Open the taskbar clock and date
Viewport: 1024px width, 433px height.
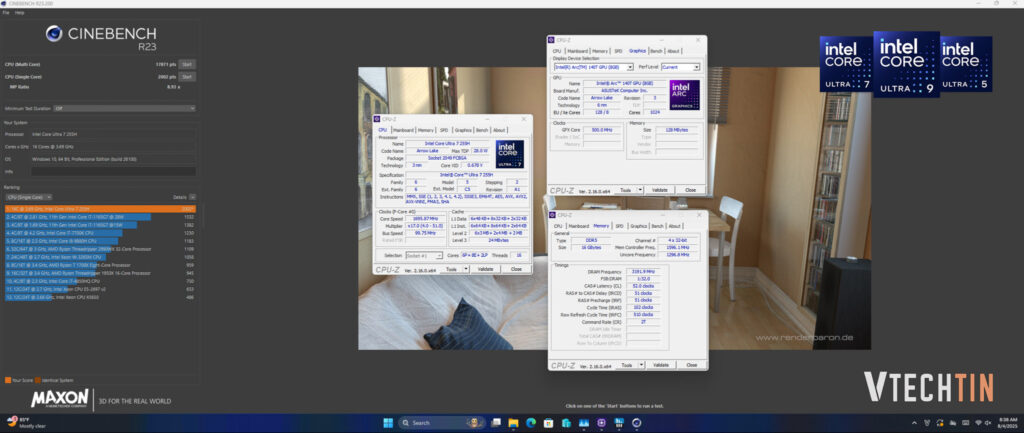[1008, 422]
